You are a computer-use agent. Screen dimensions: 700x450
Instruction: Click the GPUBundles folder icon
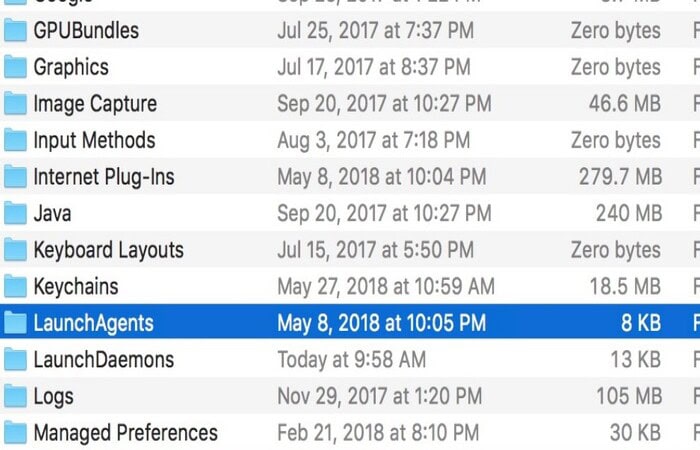point(15,30)
